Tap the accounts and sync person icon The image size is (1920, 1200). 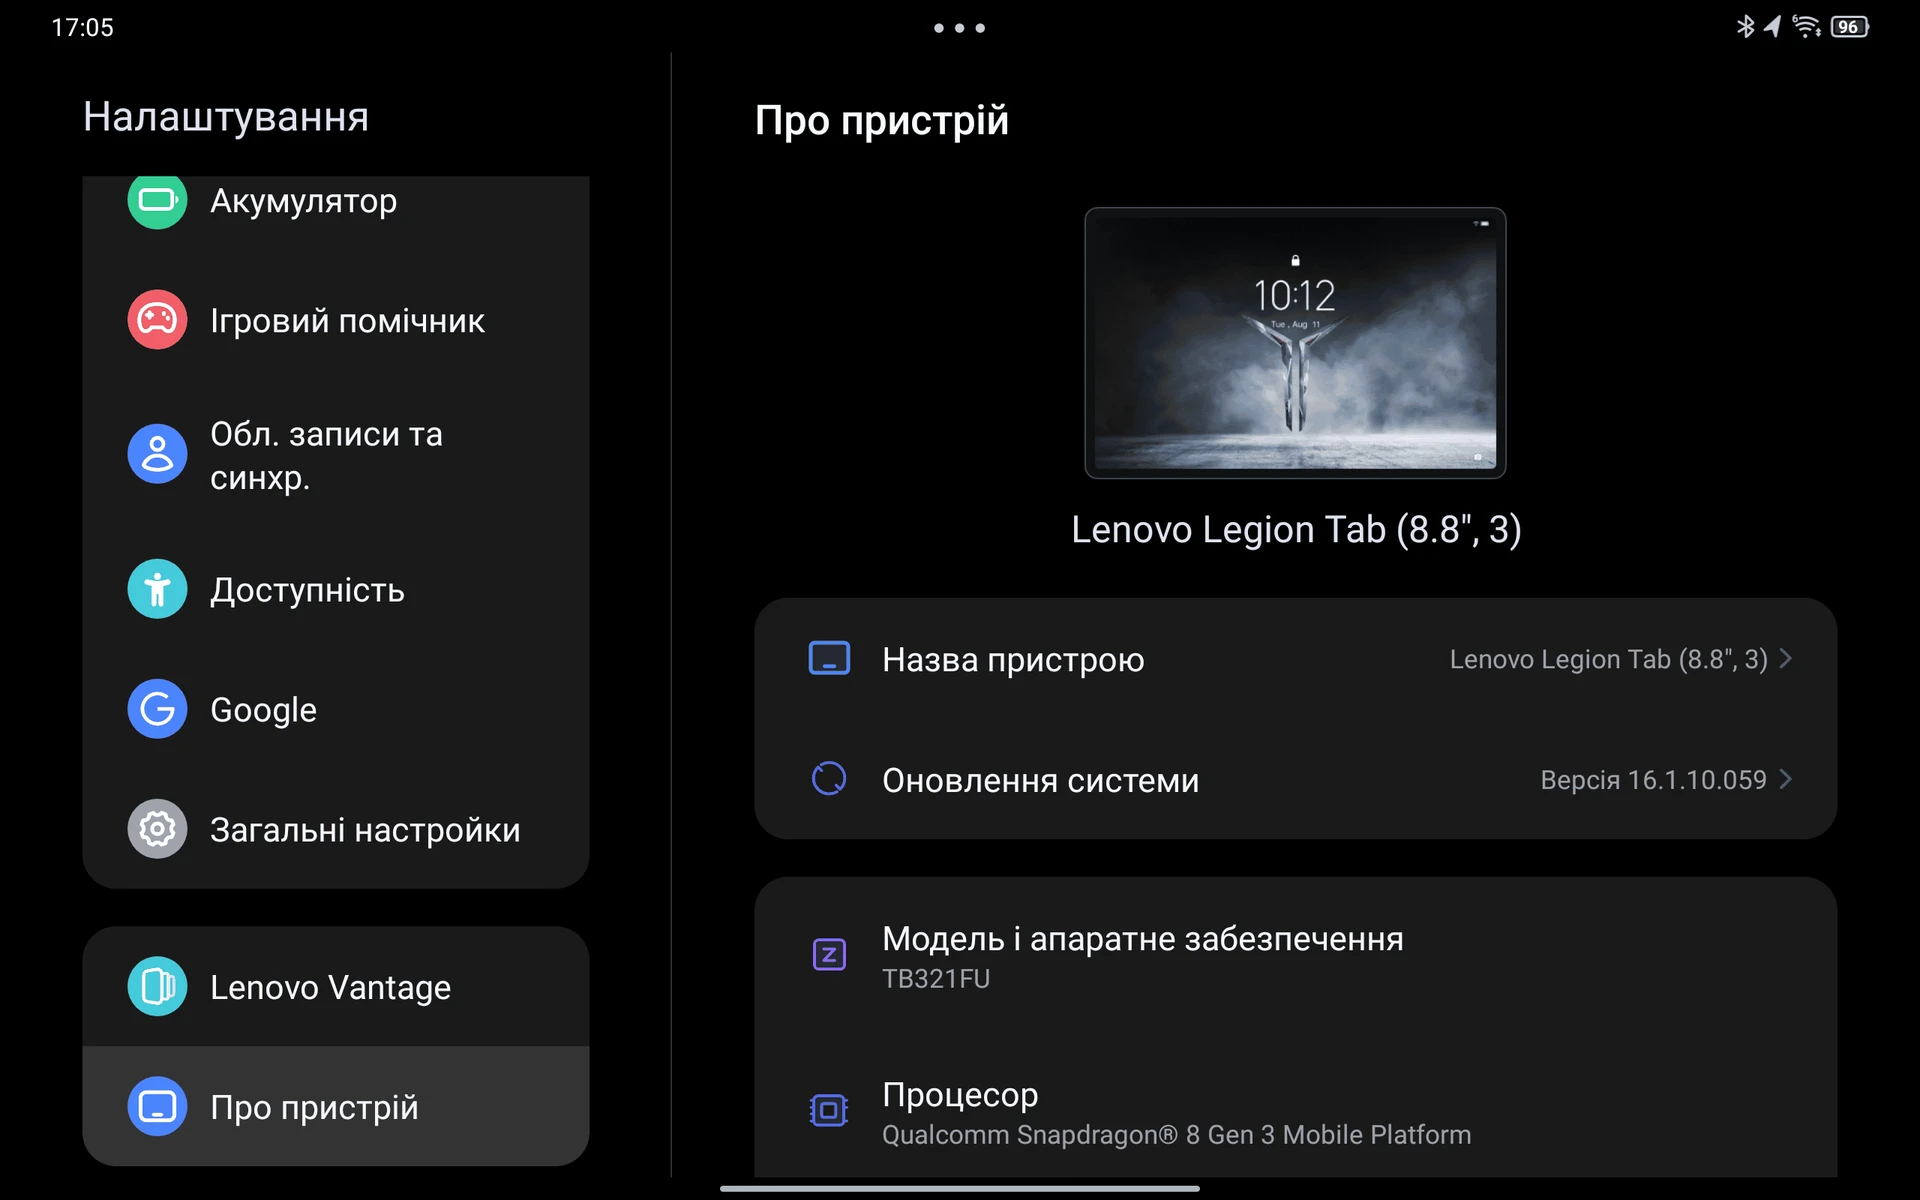157,454
